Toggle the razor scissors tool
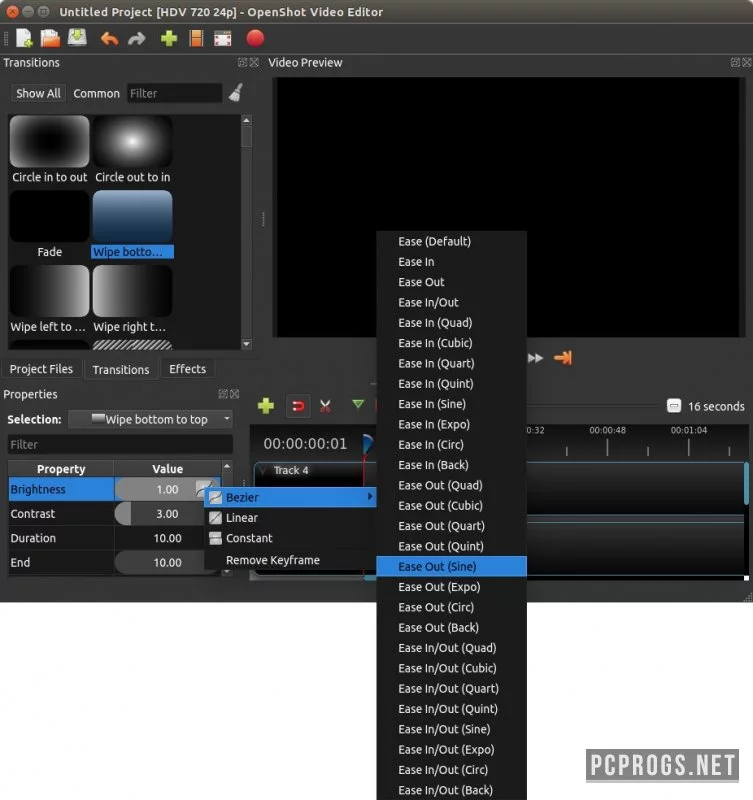The height and width of the screenshot is (800, 753). click(325, 406)
